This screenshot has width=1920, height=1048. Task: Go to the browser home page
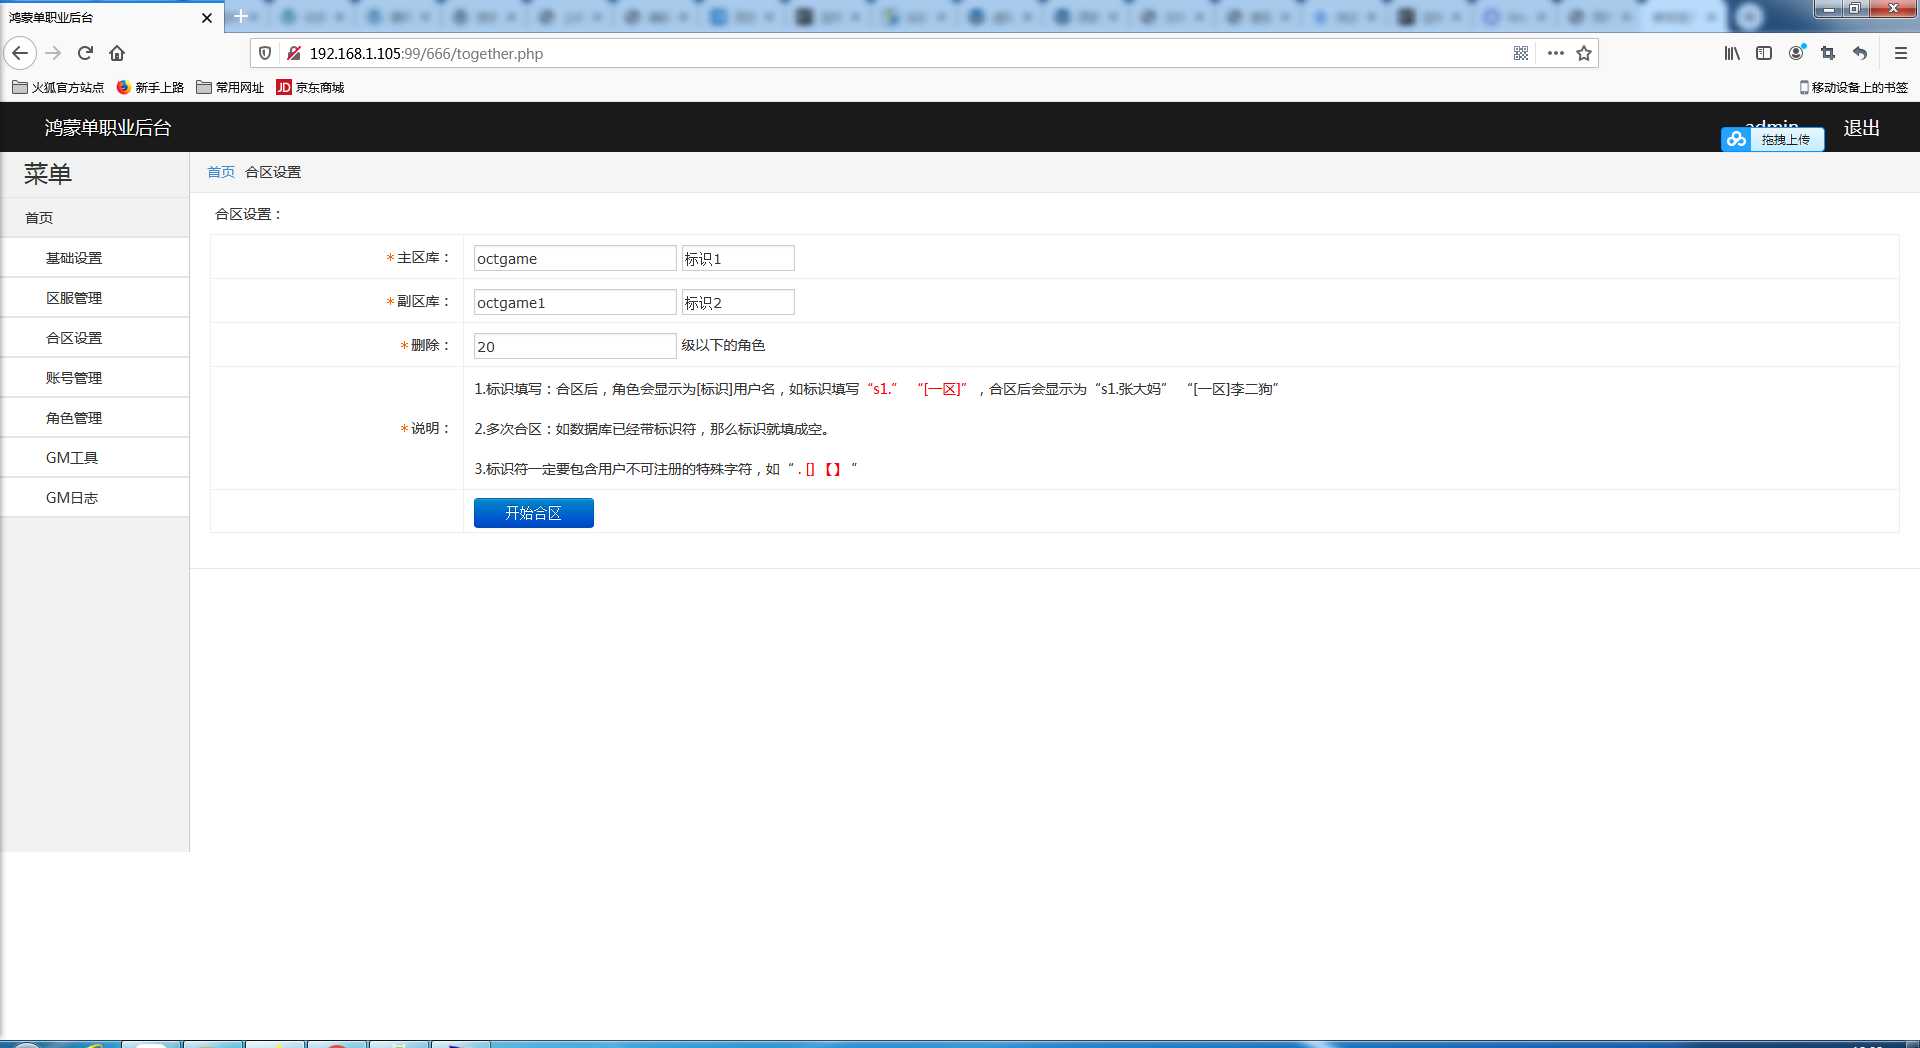117,53
